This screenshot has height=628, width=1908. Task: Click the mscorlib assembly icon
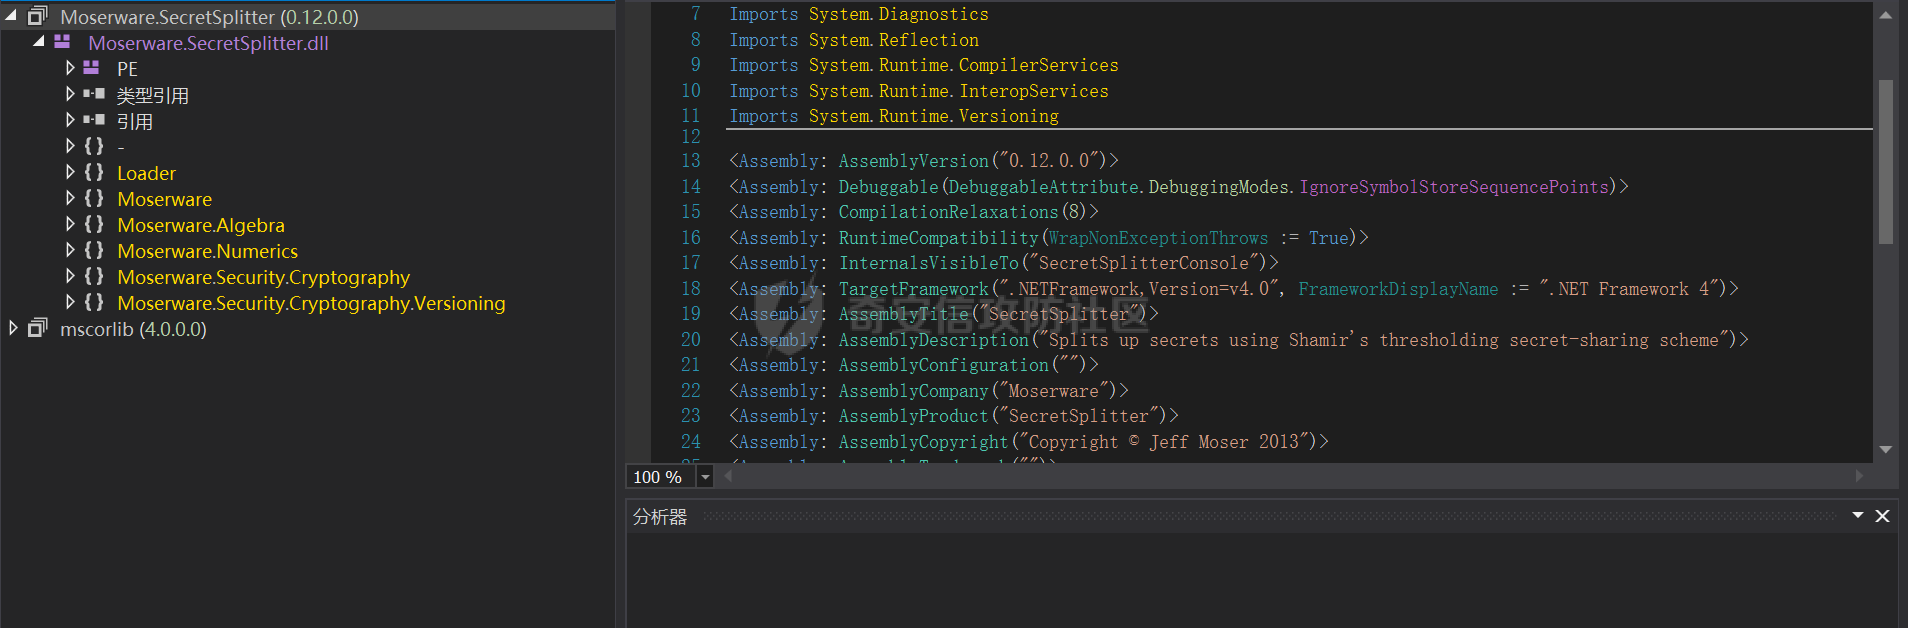click(x=38, y=328)
